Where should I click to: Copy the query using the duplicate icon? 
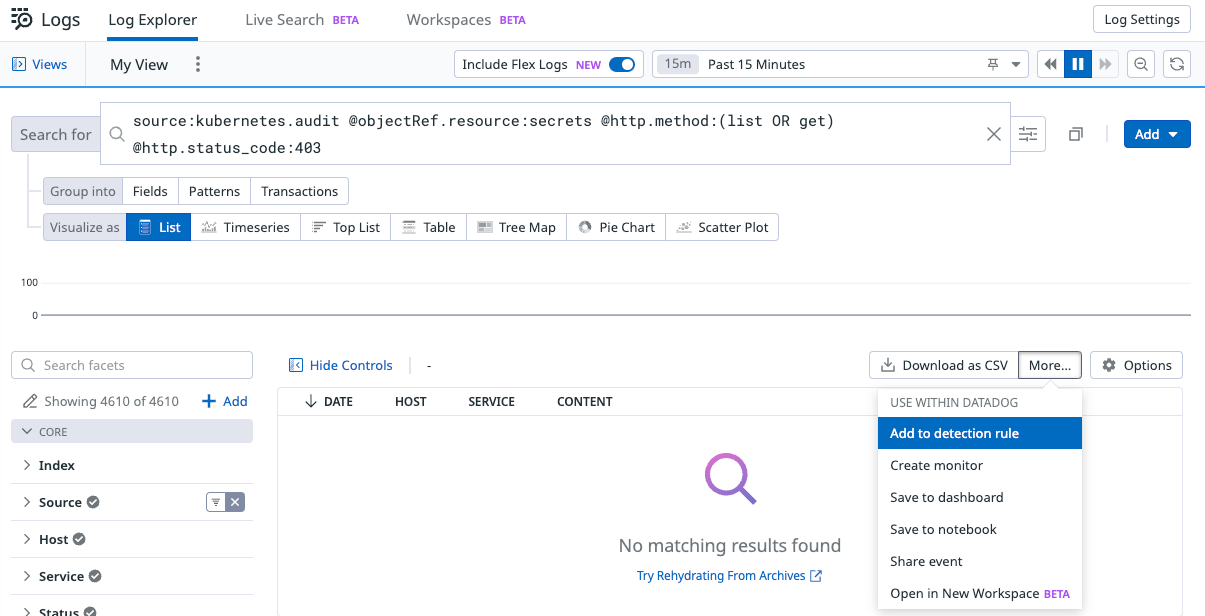point(1075,133)
